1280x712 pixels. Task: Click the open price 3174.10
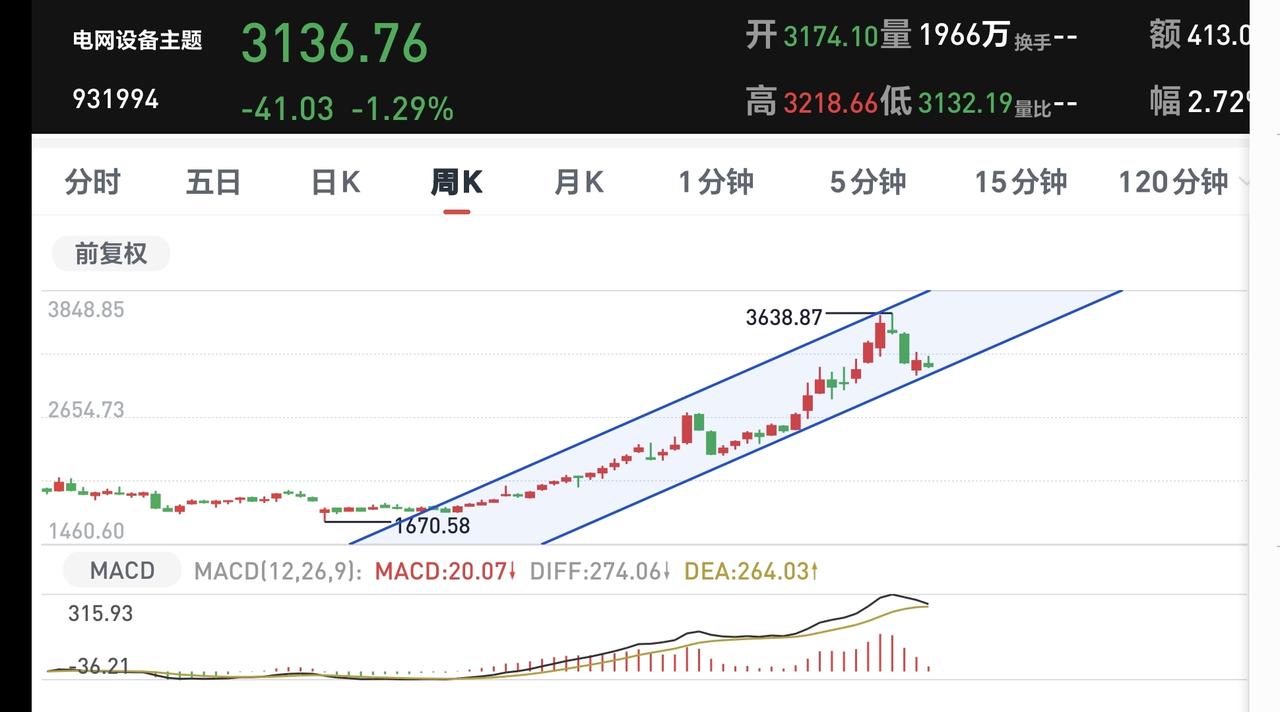pos(830,37)
